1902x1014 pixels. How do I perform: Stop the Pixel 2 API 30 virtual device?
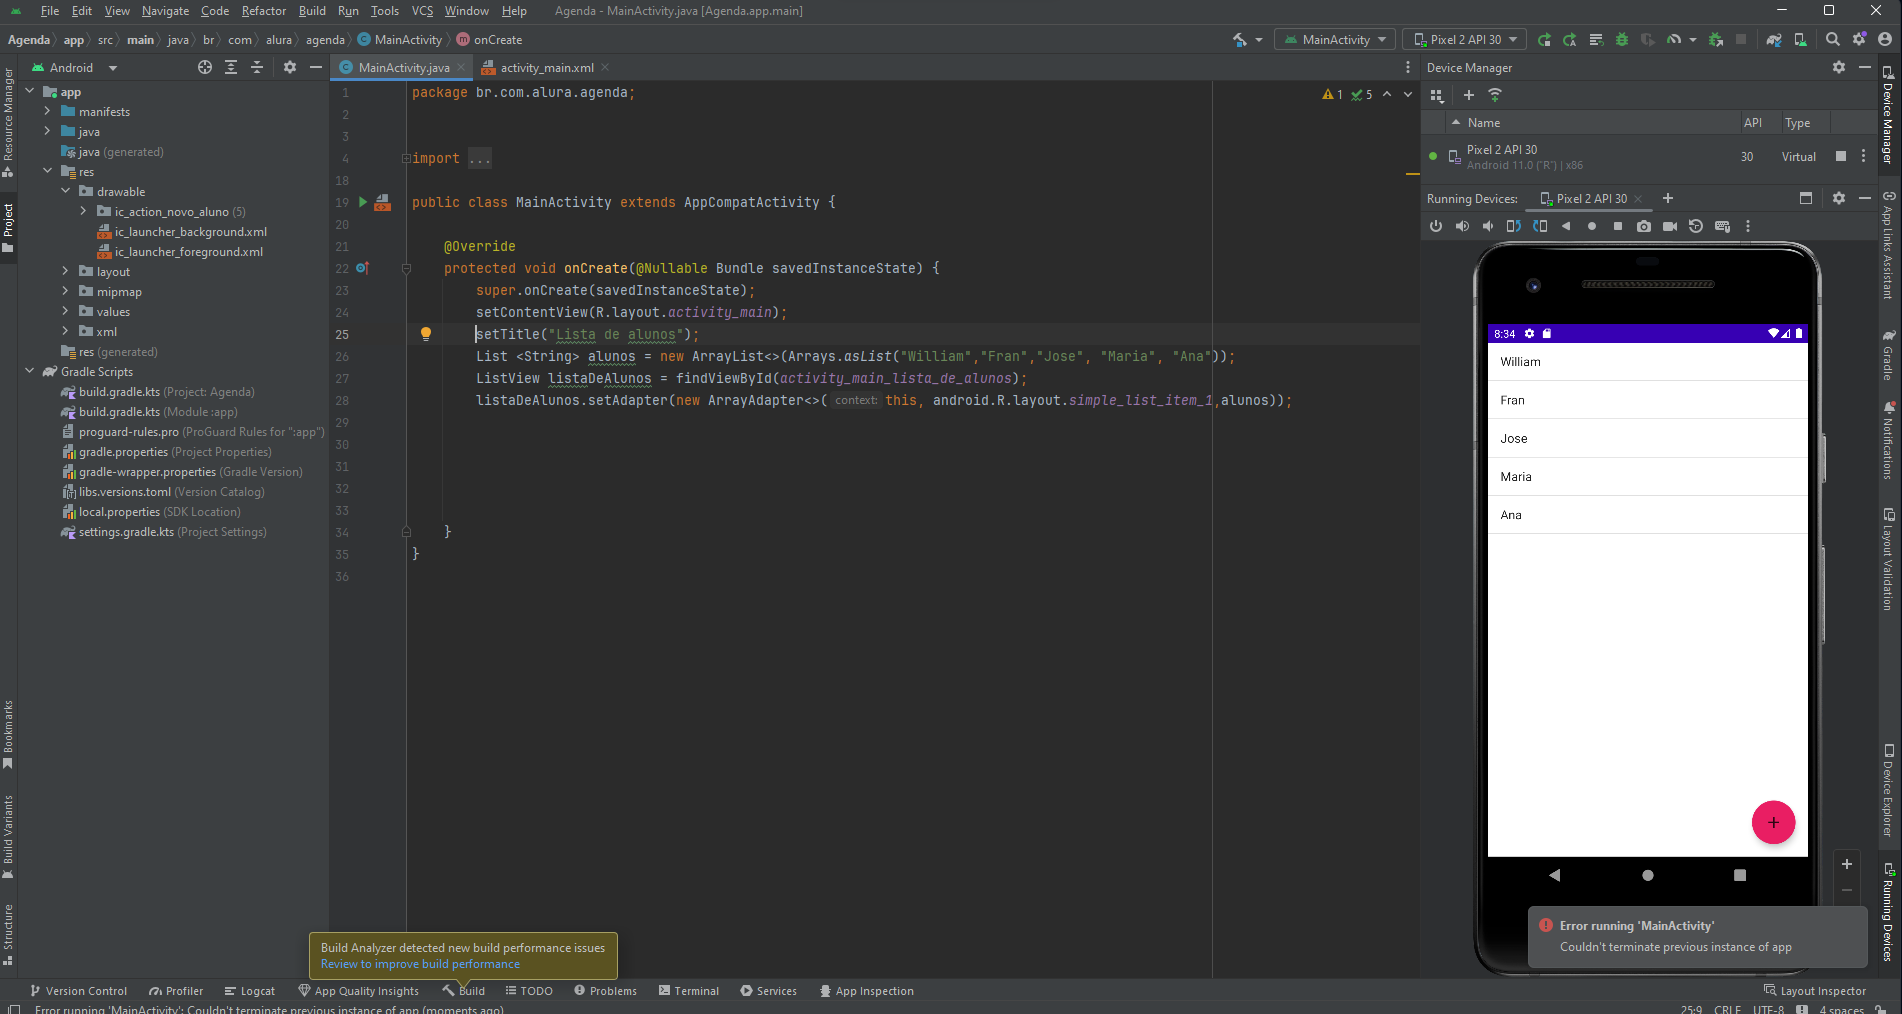(x=1841, y=156)
